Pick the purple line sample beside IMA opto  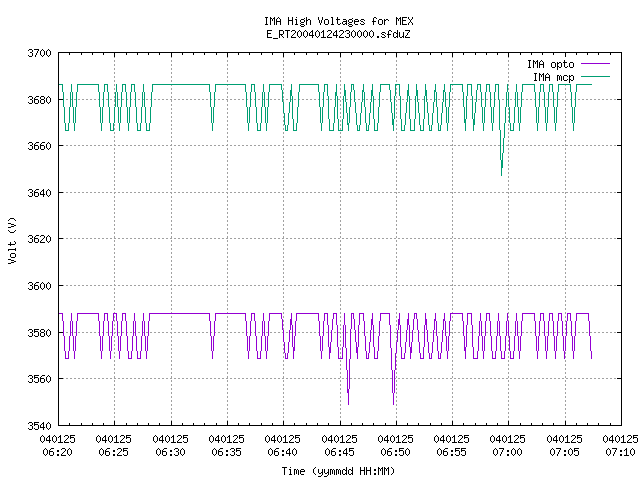pos(595,64)
